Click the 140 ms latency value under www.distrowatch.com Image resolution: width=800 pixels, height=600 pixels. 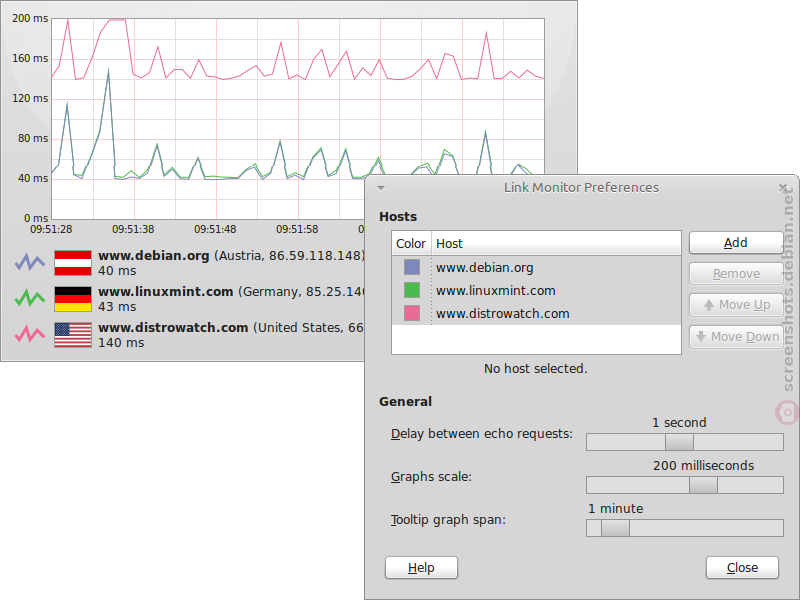(x=121, y=343)
